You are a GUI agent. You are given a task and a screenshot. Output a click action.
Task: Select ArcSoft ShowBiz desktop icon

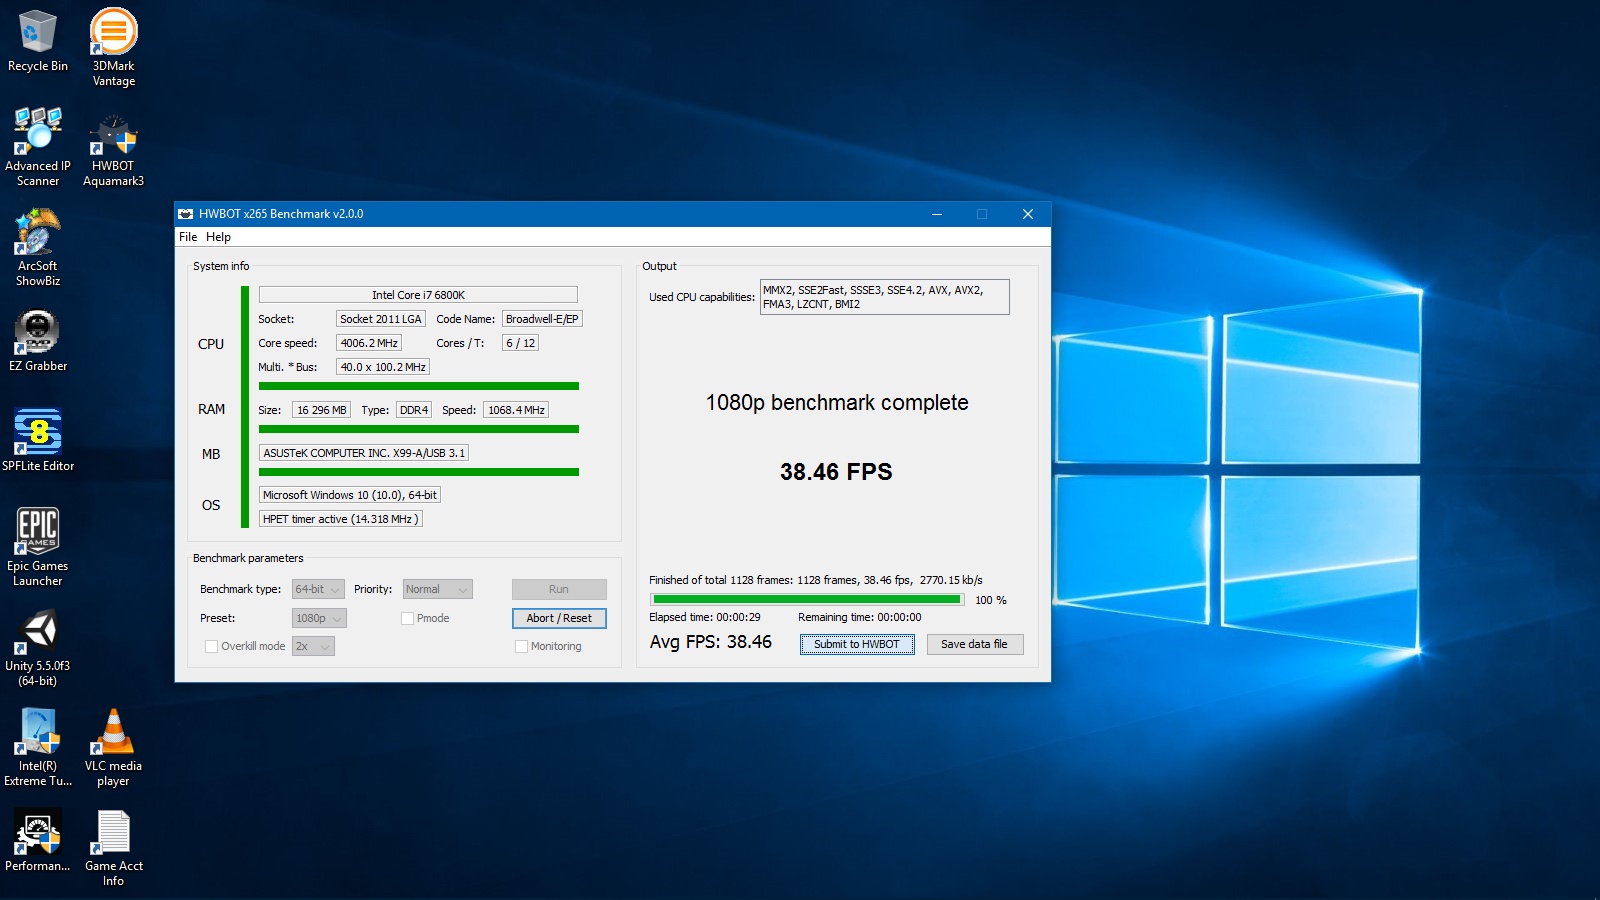[x=38, y=247]
